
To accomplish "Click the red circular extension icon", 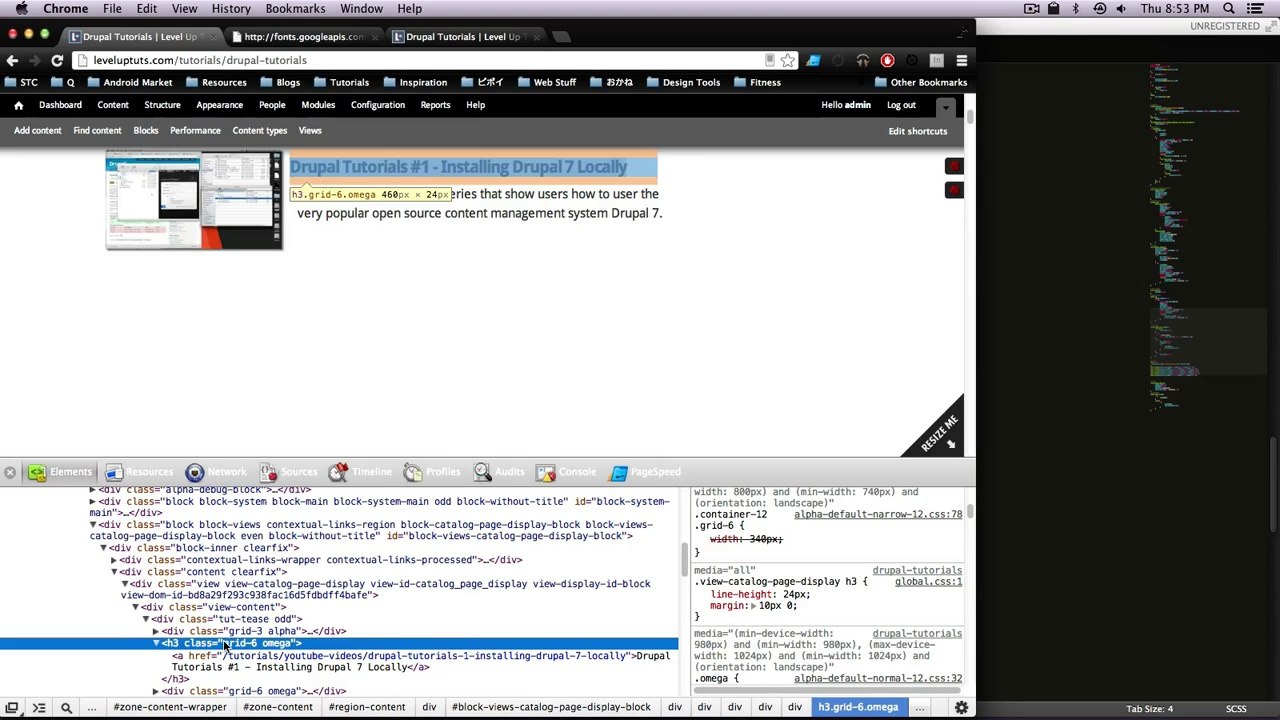I will coord(887,60).
